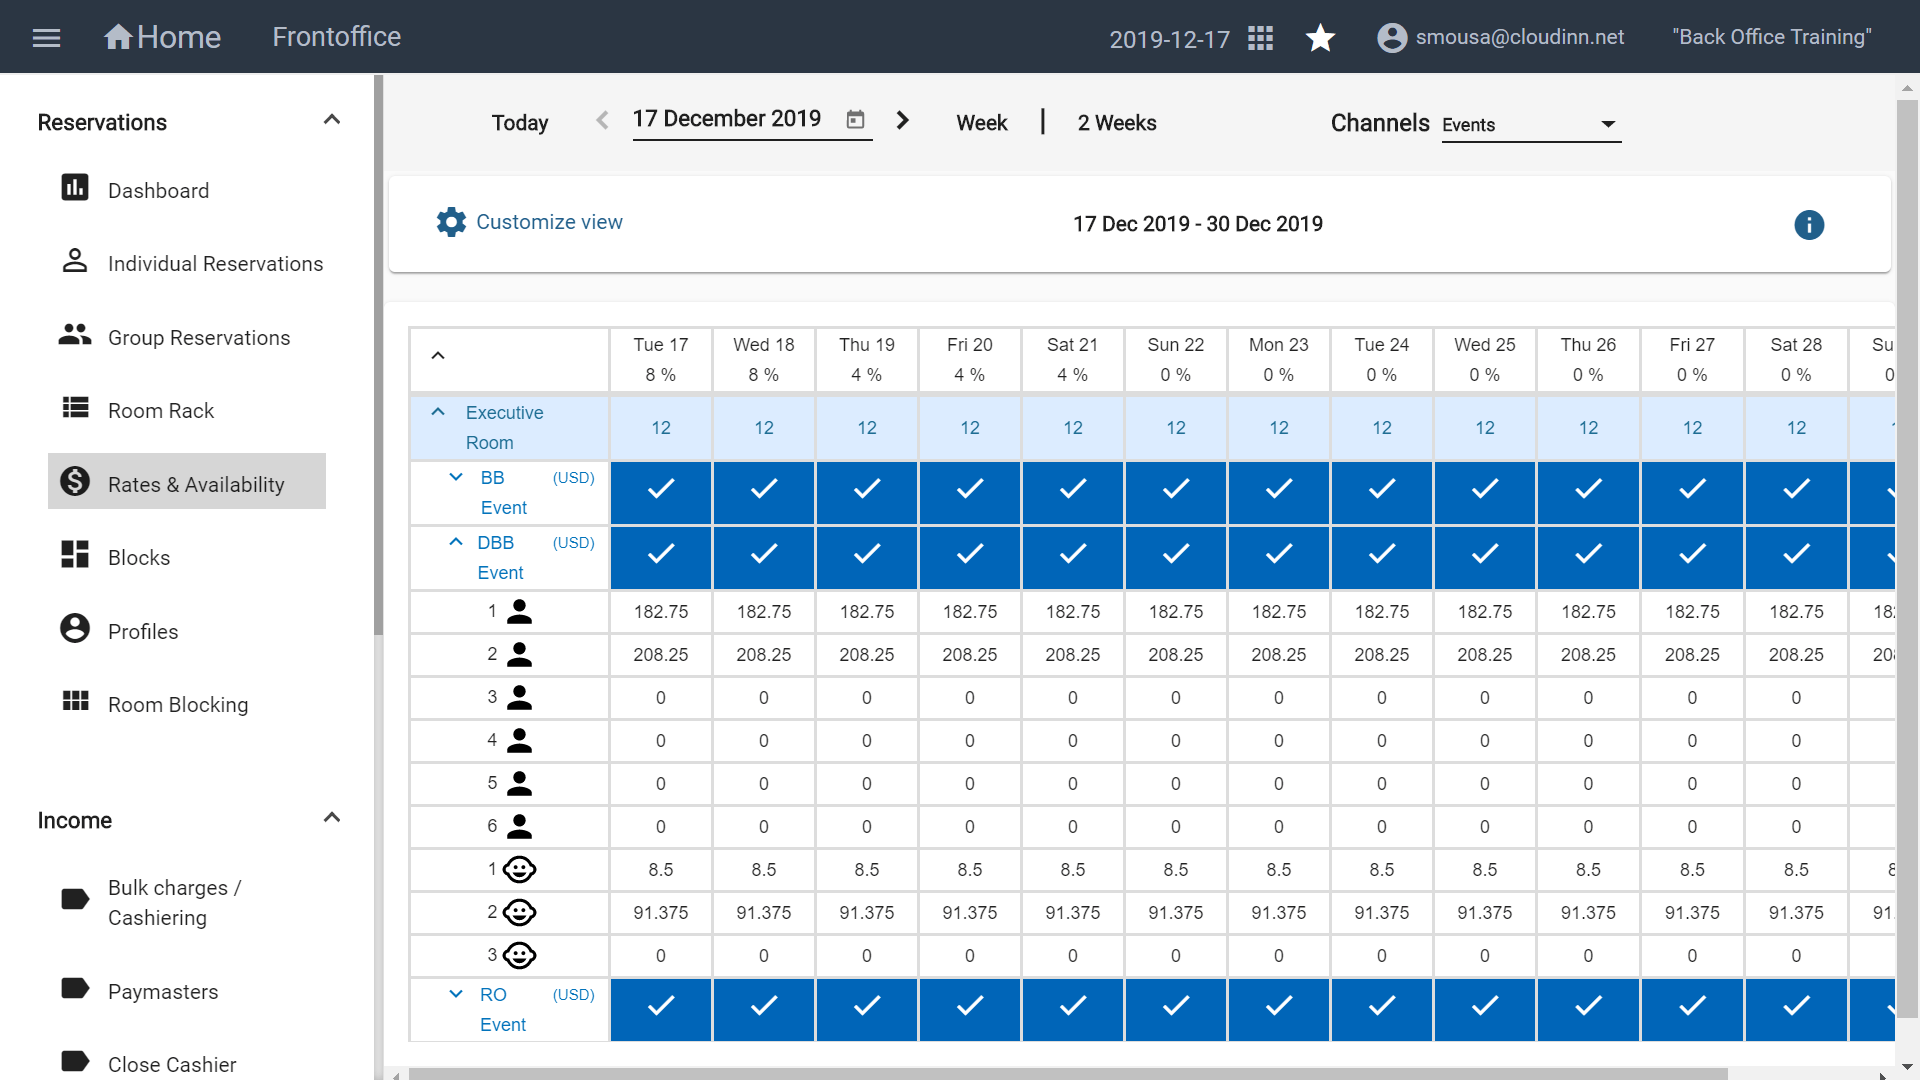Collapse the Executive Room row group
Image resolution: width=1920 pixels, height=1080 pixels.
point(438,412)
